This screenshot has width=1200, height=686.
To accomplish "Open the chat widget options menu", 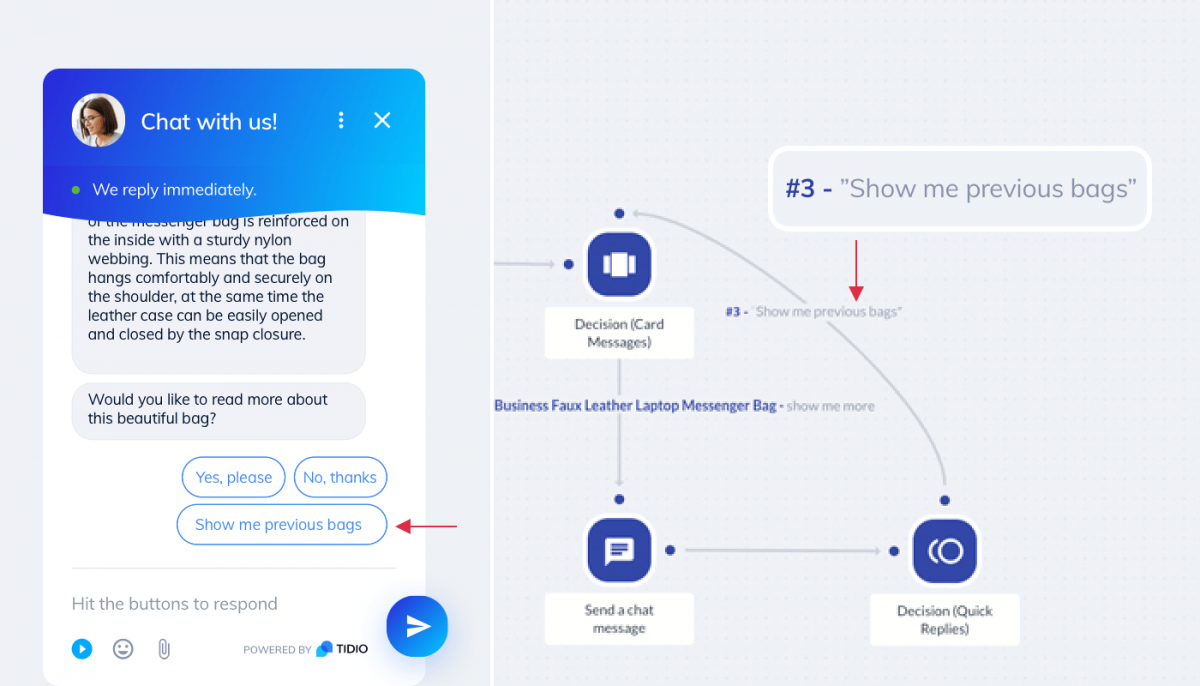I will (x=341, y=120).
